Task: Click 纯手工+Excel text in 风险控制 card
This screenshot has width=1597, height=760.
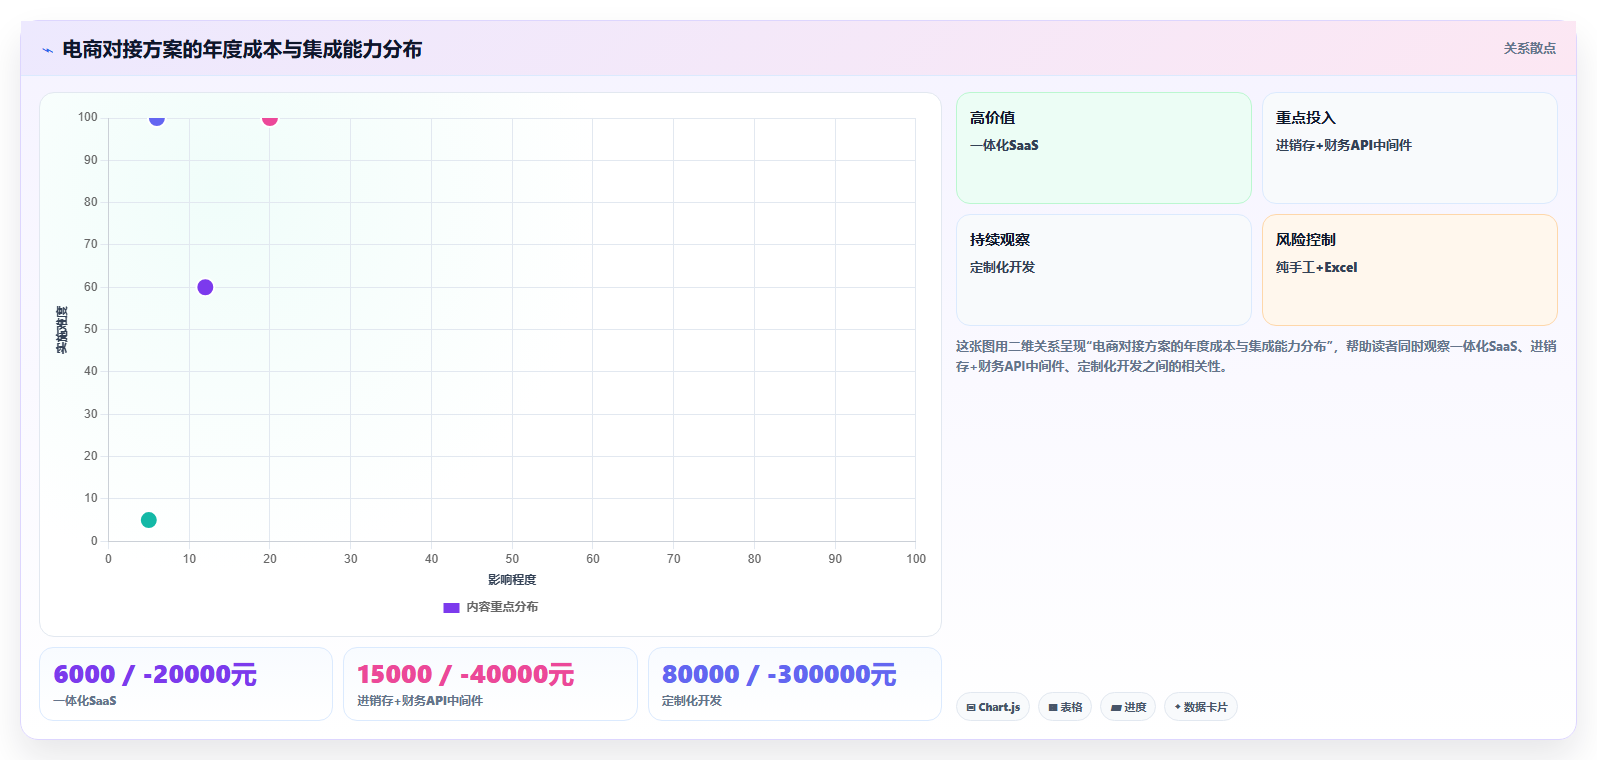Action: tap(1316, 267)
